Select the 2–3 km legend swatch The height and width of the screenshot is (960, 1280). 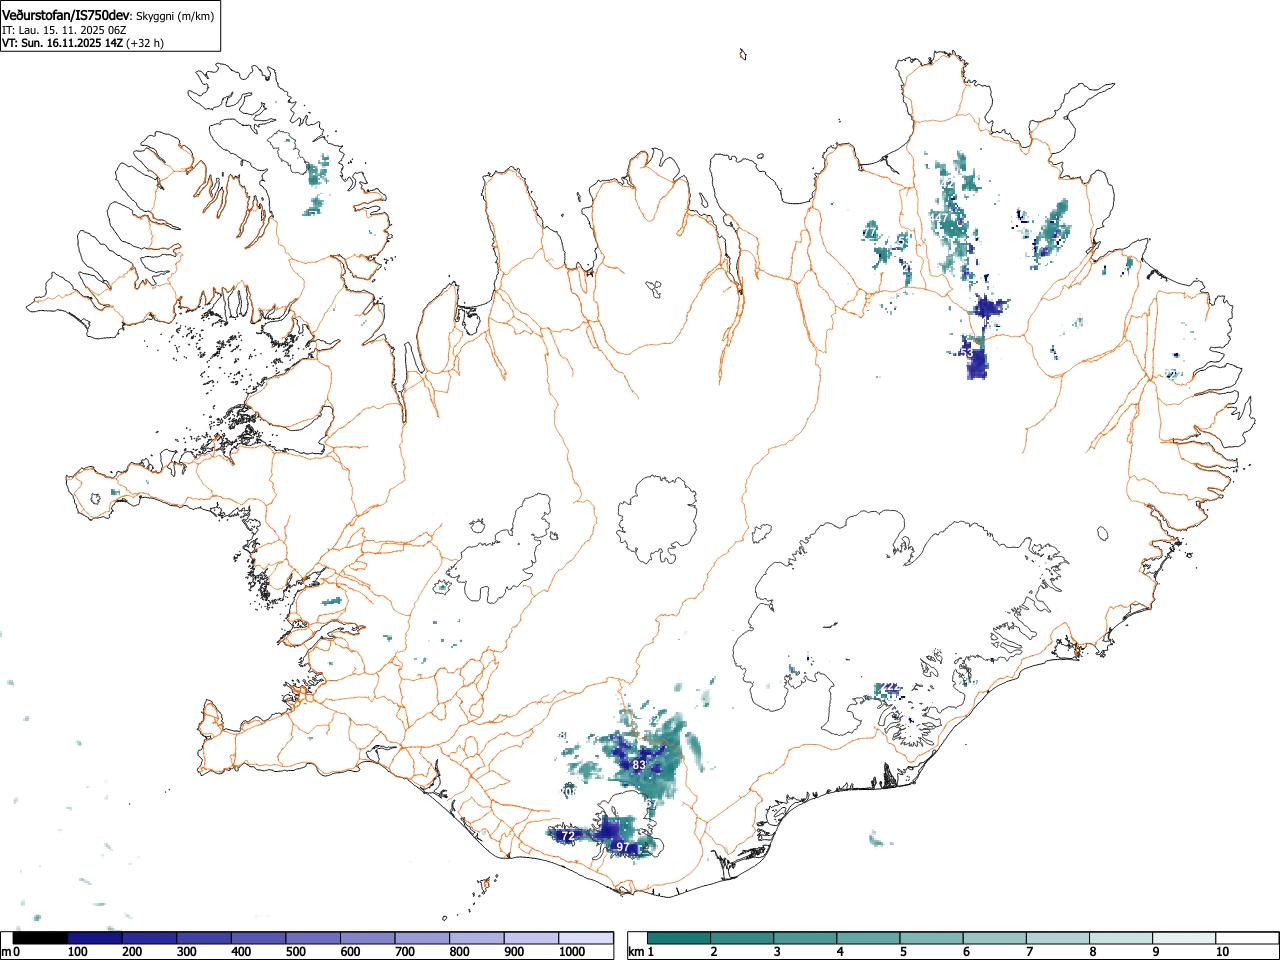[x=742, y=938]
